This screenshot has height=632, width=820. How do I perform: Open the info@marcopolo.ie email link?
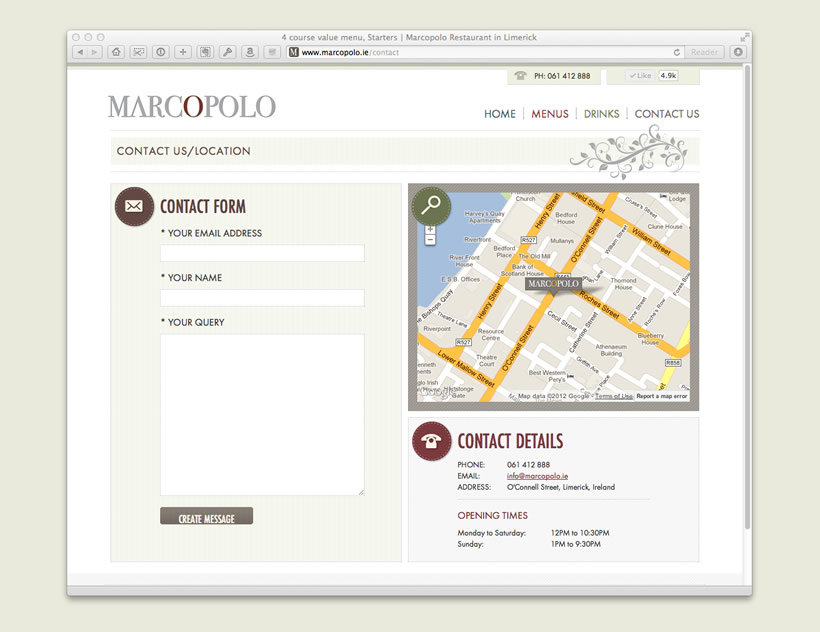(x=537, y=476)
